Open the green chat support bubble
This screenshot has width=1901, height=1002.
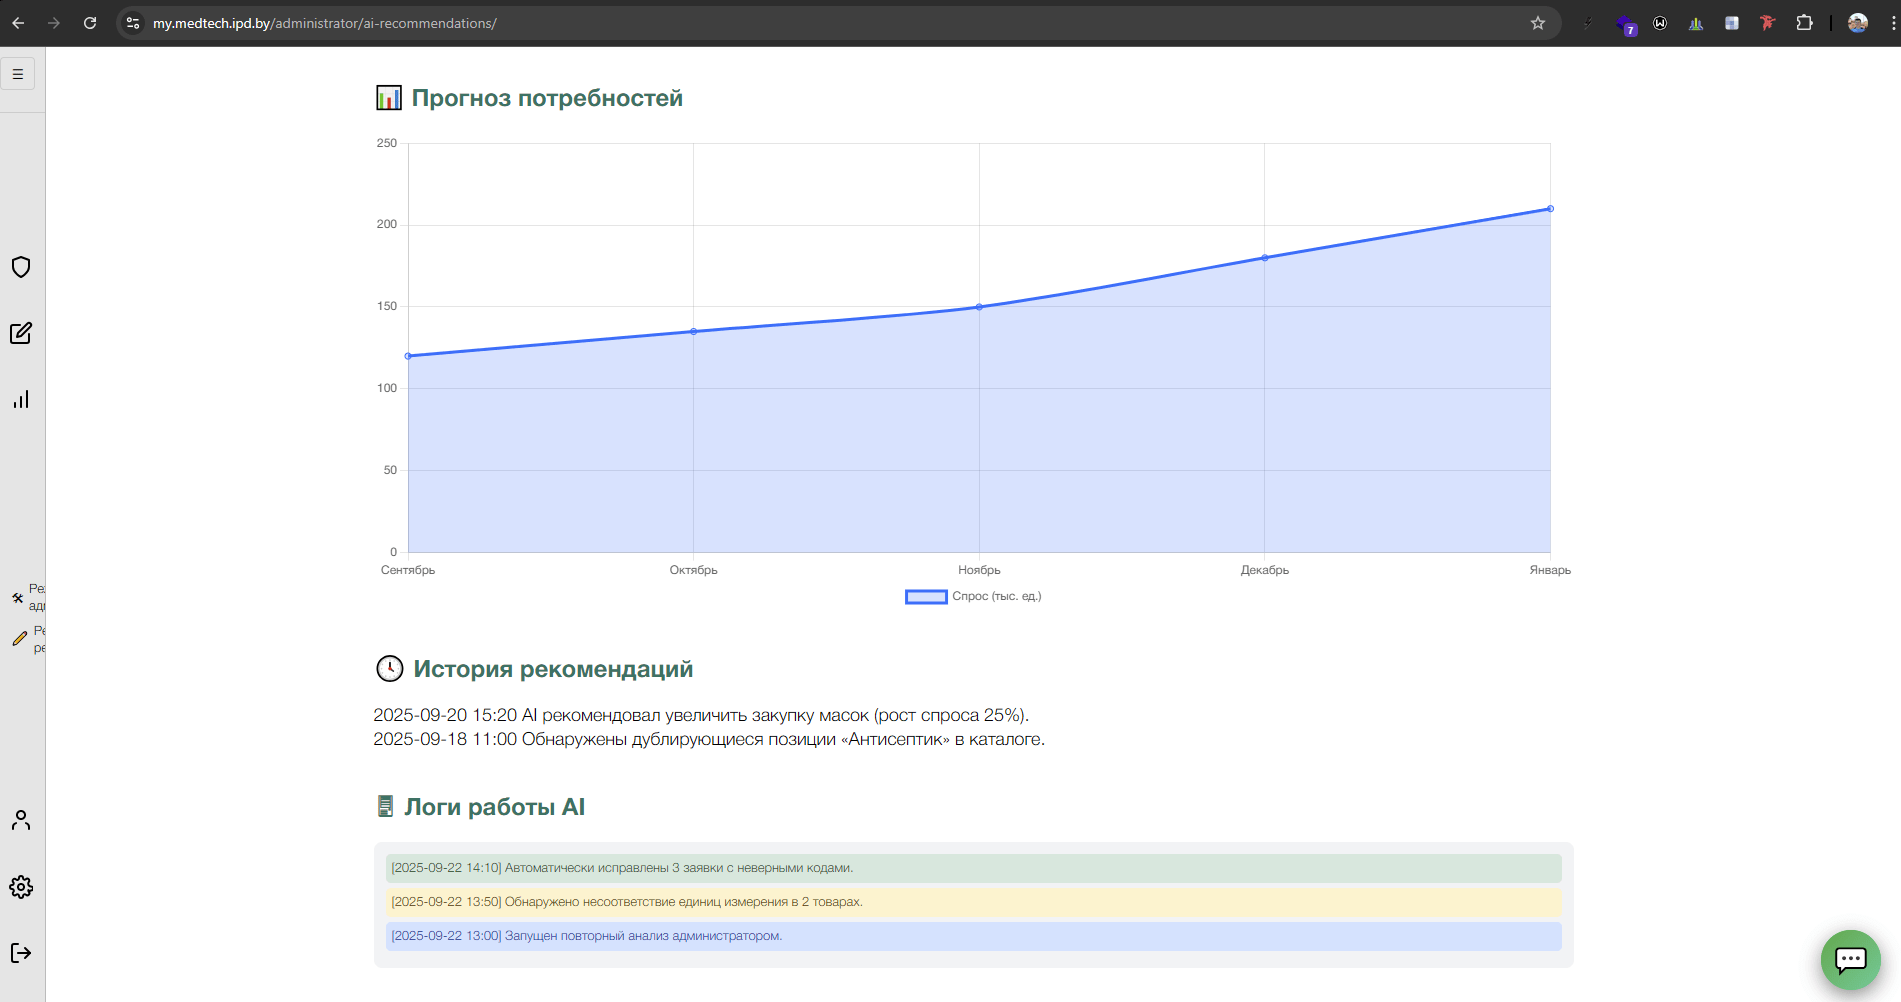pyautogui.click(x=1850, y=960)
